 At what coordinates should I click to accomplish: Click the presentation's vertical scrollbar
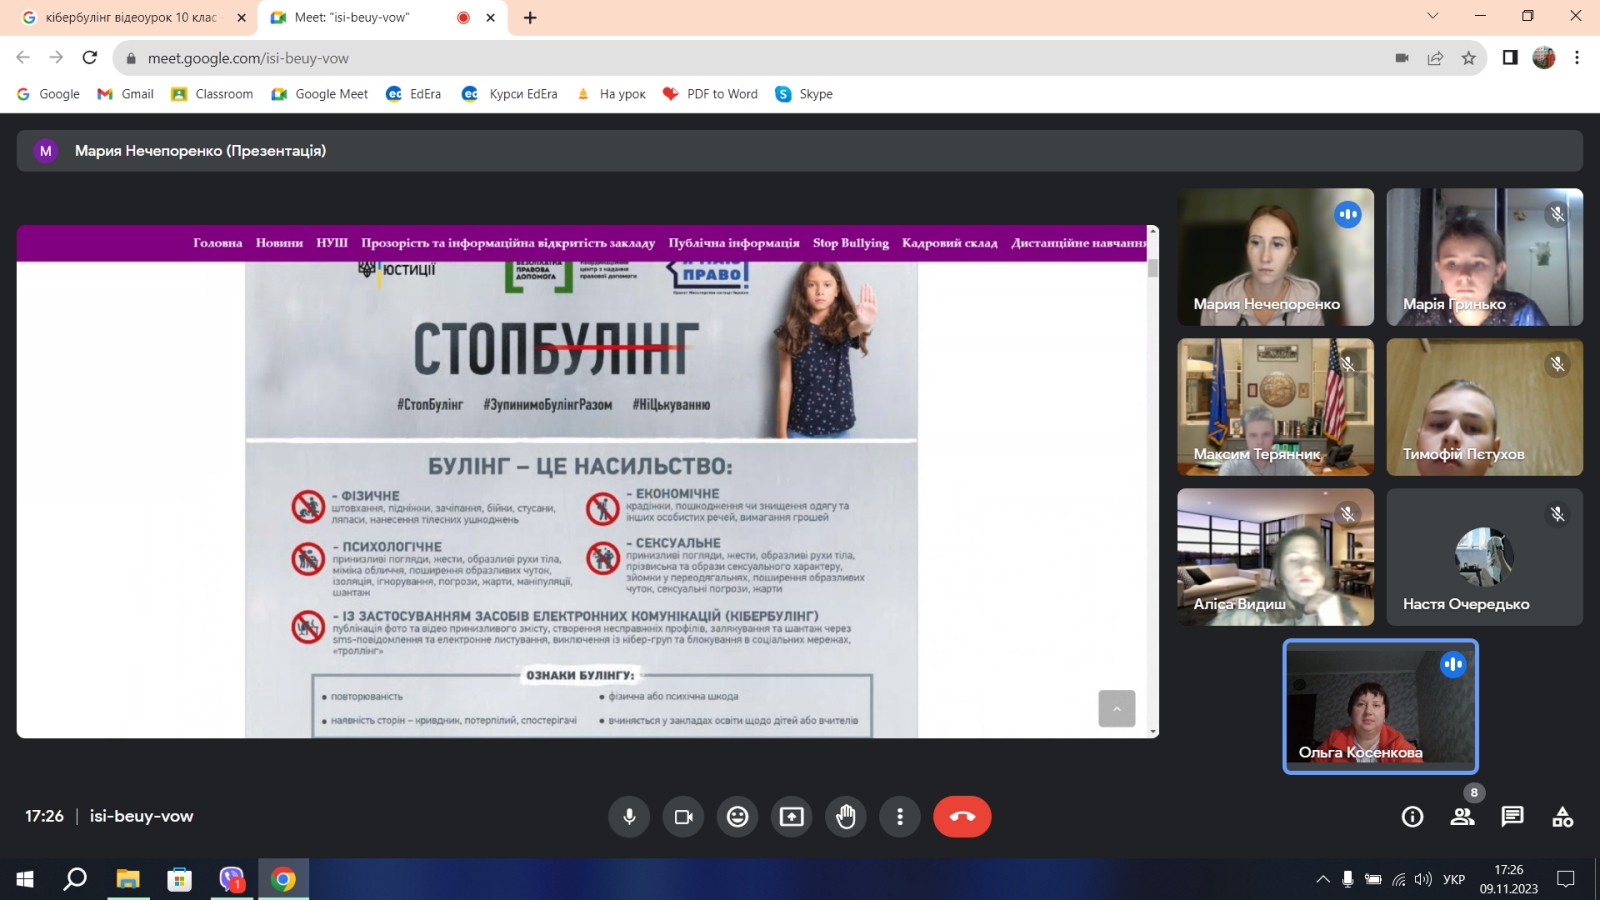pyautogui.click(x=1153, y=480)
